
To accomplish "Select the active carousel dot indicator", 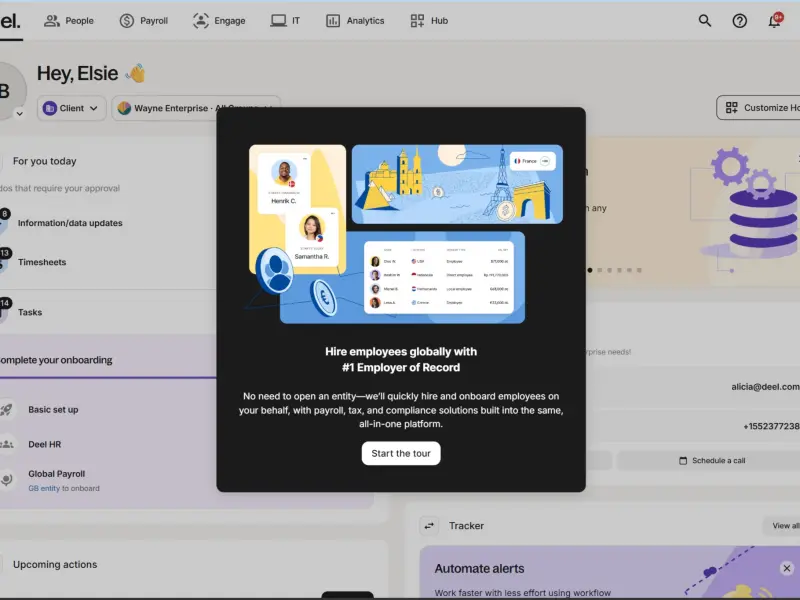I will 590,270.
